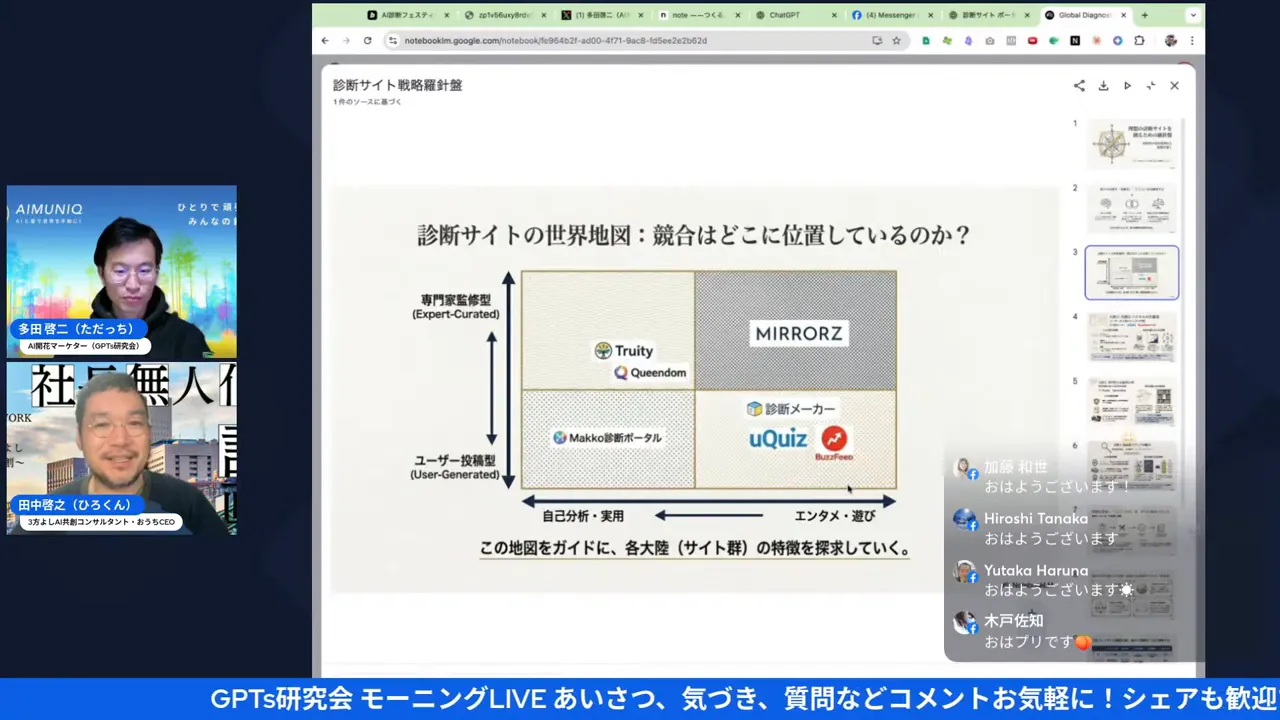Reload the NotebookLM page
The height and width of the screenshot is (720, 1280).
(366, 40)
